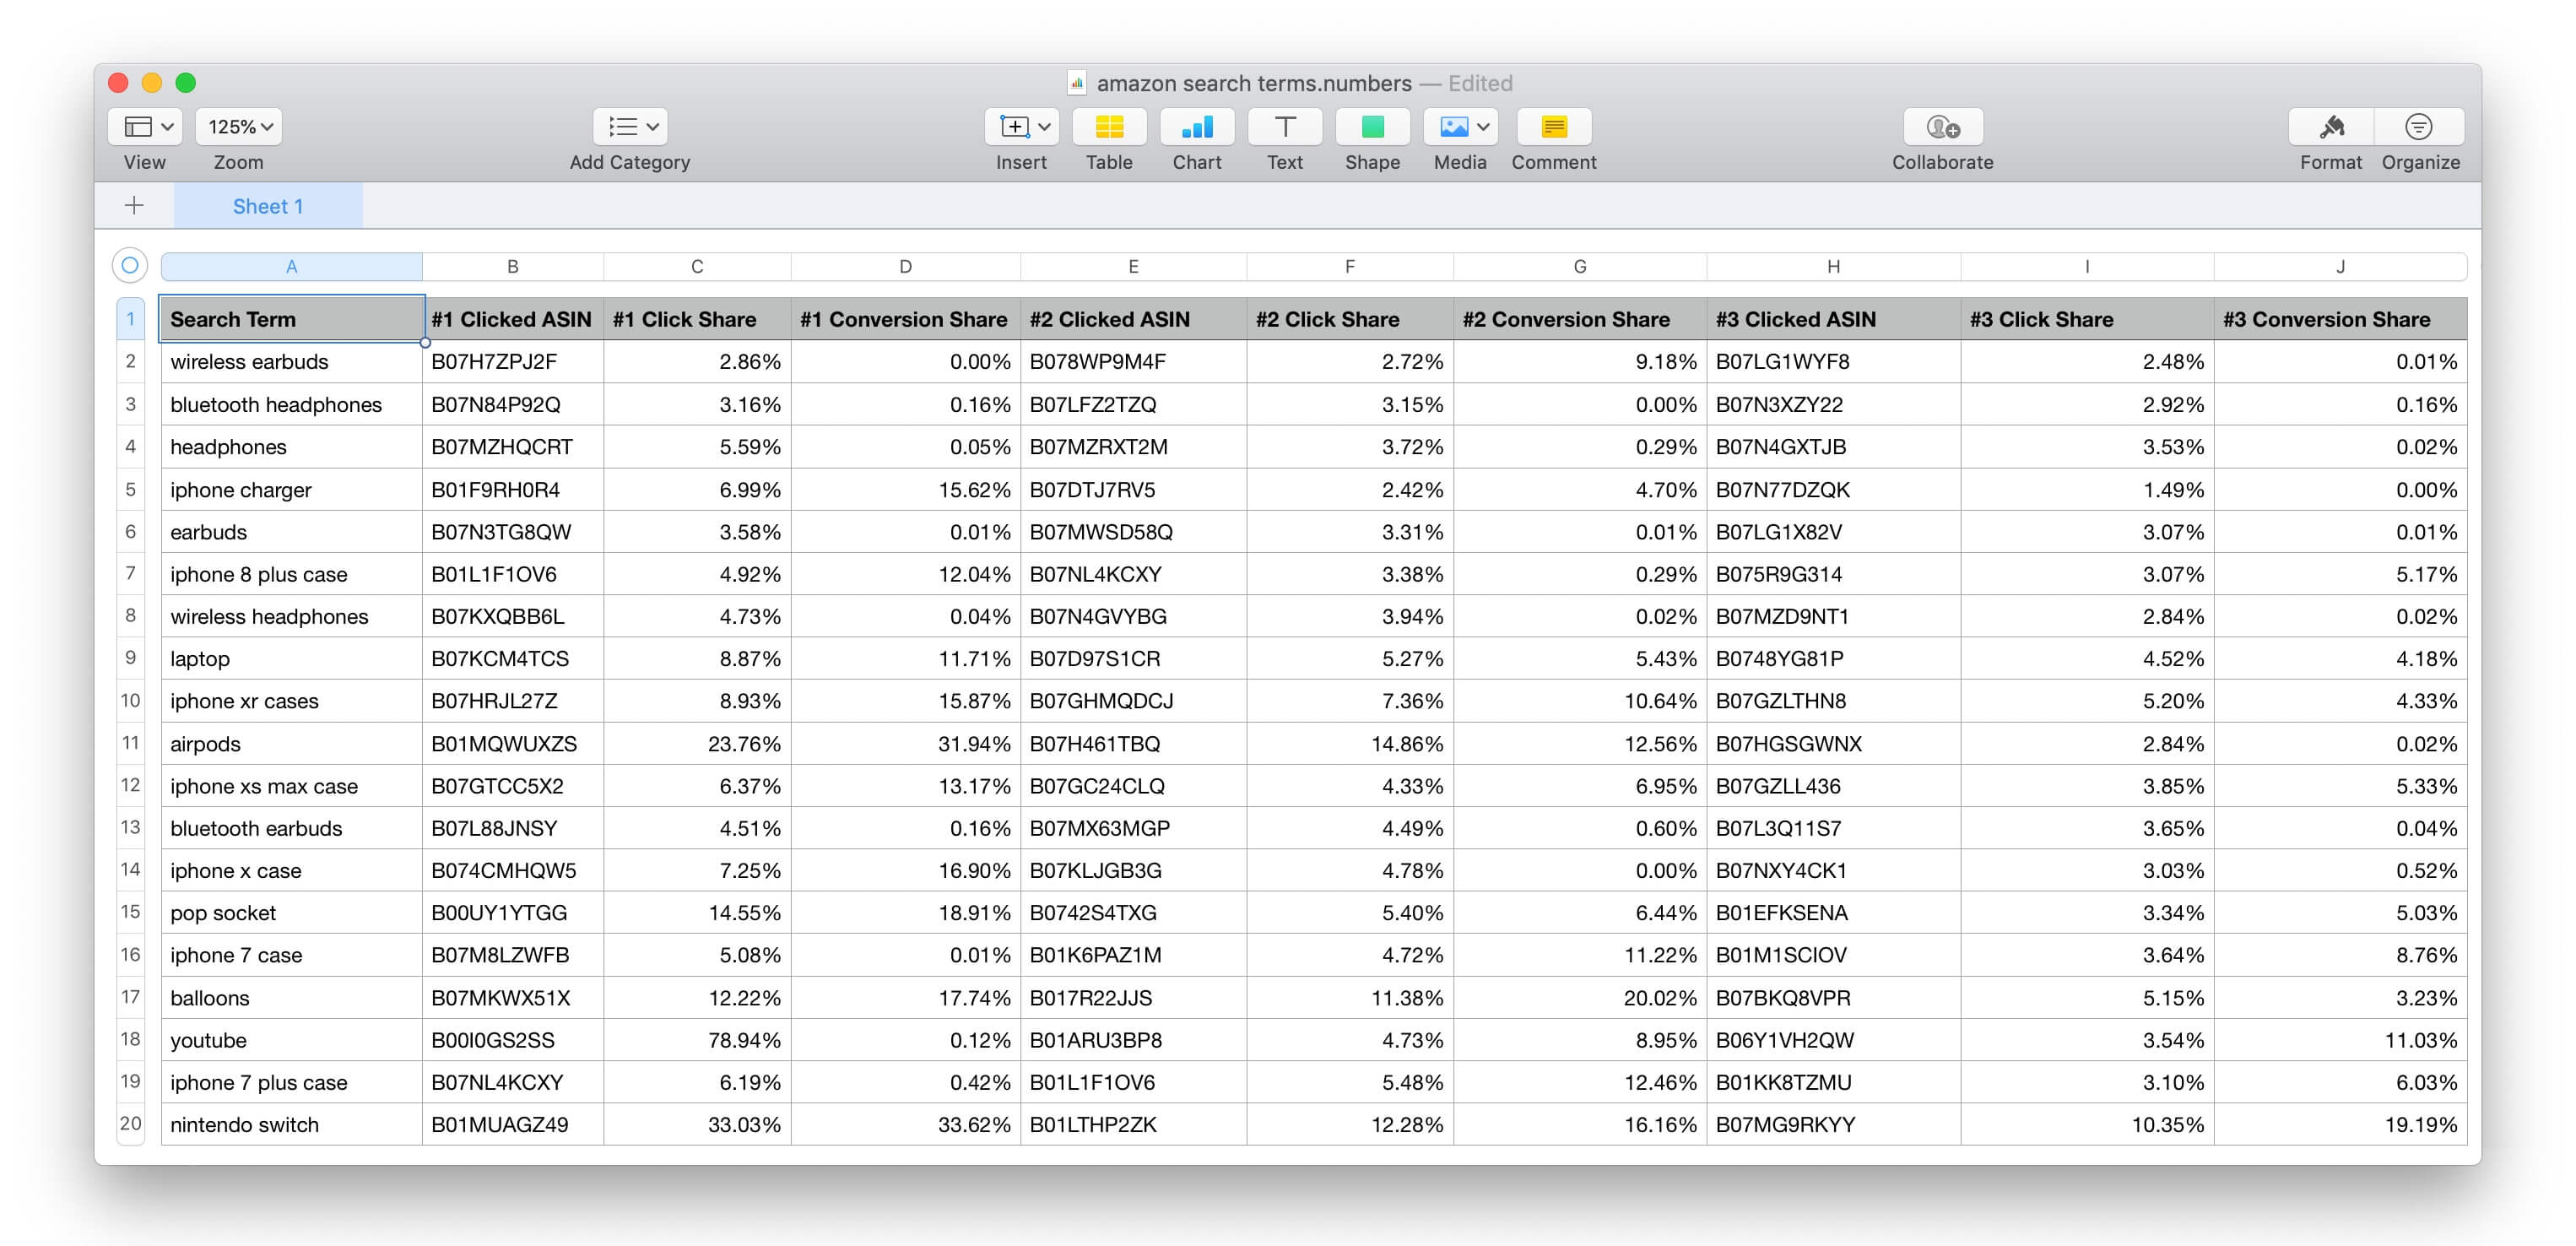
Task: Select the Search Term header cell
Action: click(292, 319)
